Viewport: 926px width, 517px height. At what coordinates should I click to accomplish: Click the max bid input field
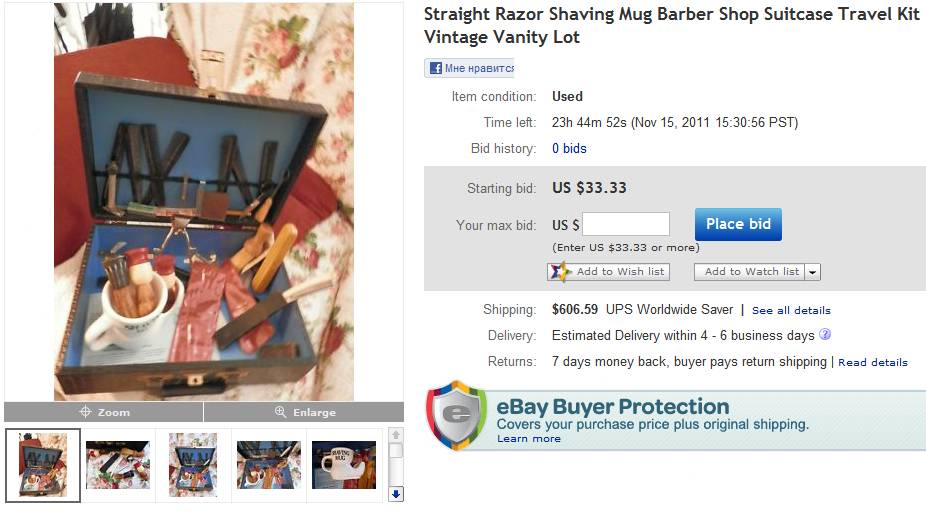[x=626, y=225]
